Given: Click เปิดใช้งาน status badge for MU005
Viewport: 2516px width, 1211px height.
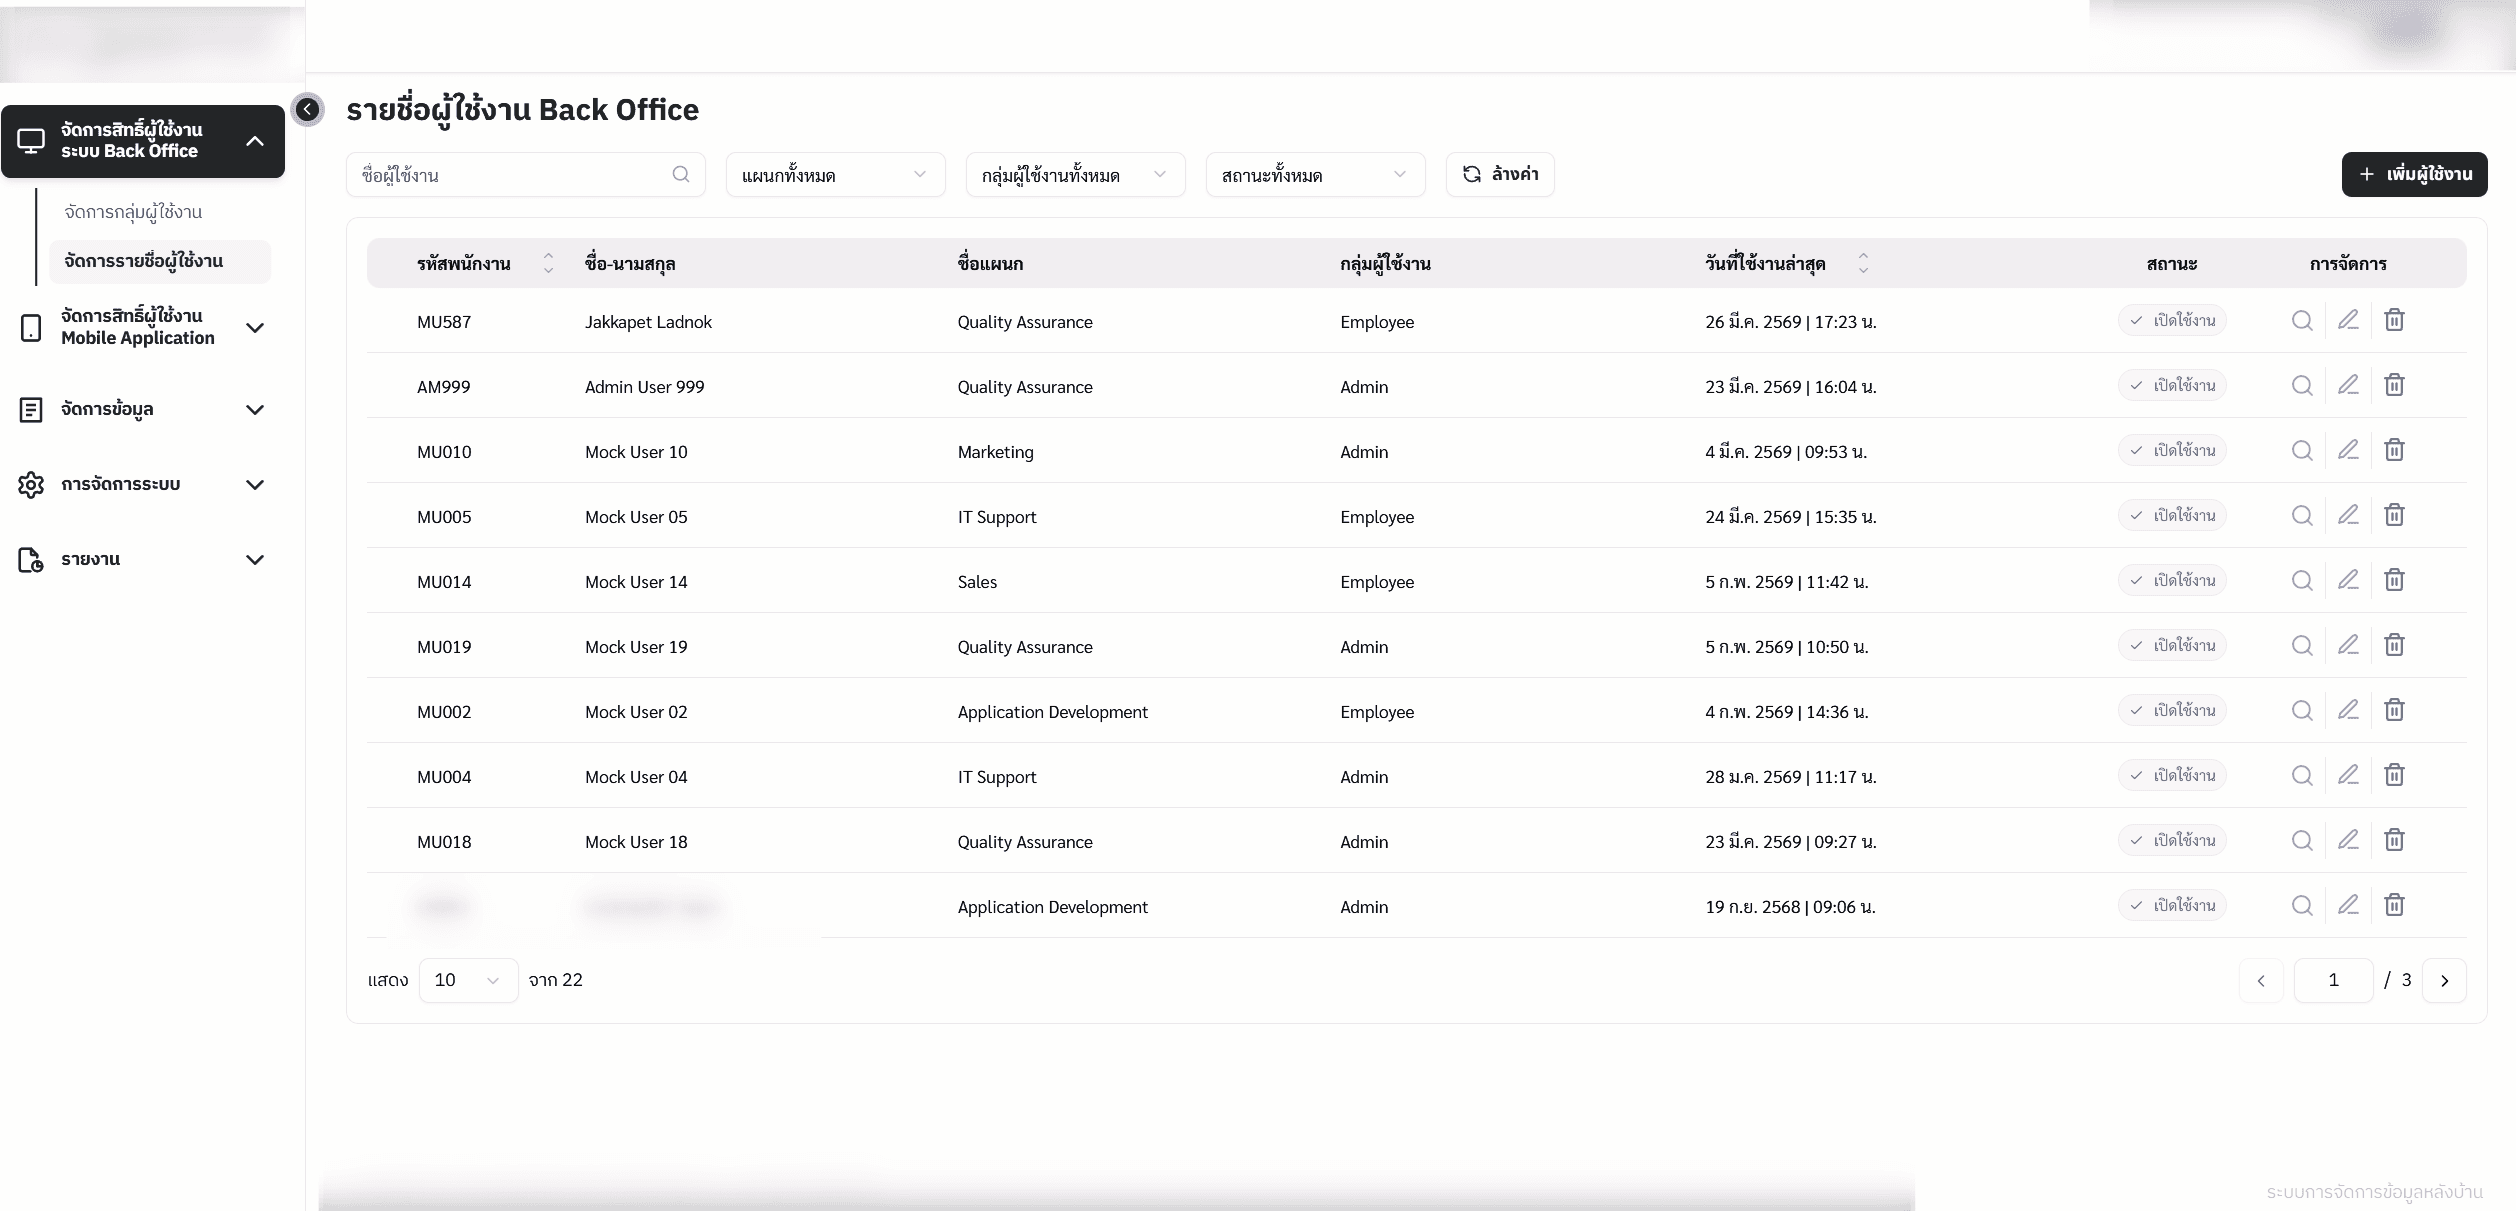Looking at the screenshot, I should pos(2172,515).
